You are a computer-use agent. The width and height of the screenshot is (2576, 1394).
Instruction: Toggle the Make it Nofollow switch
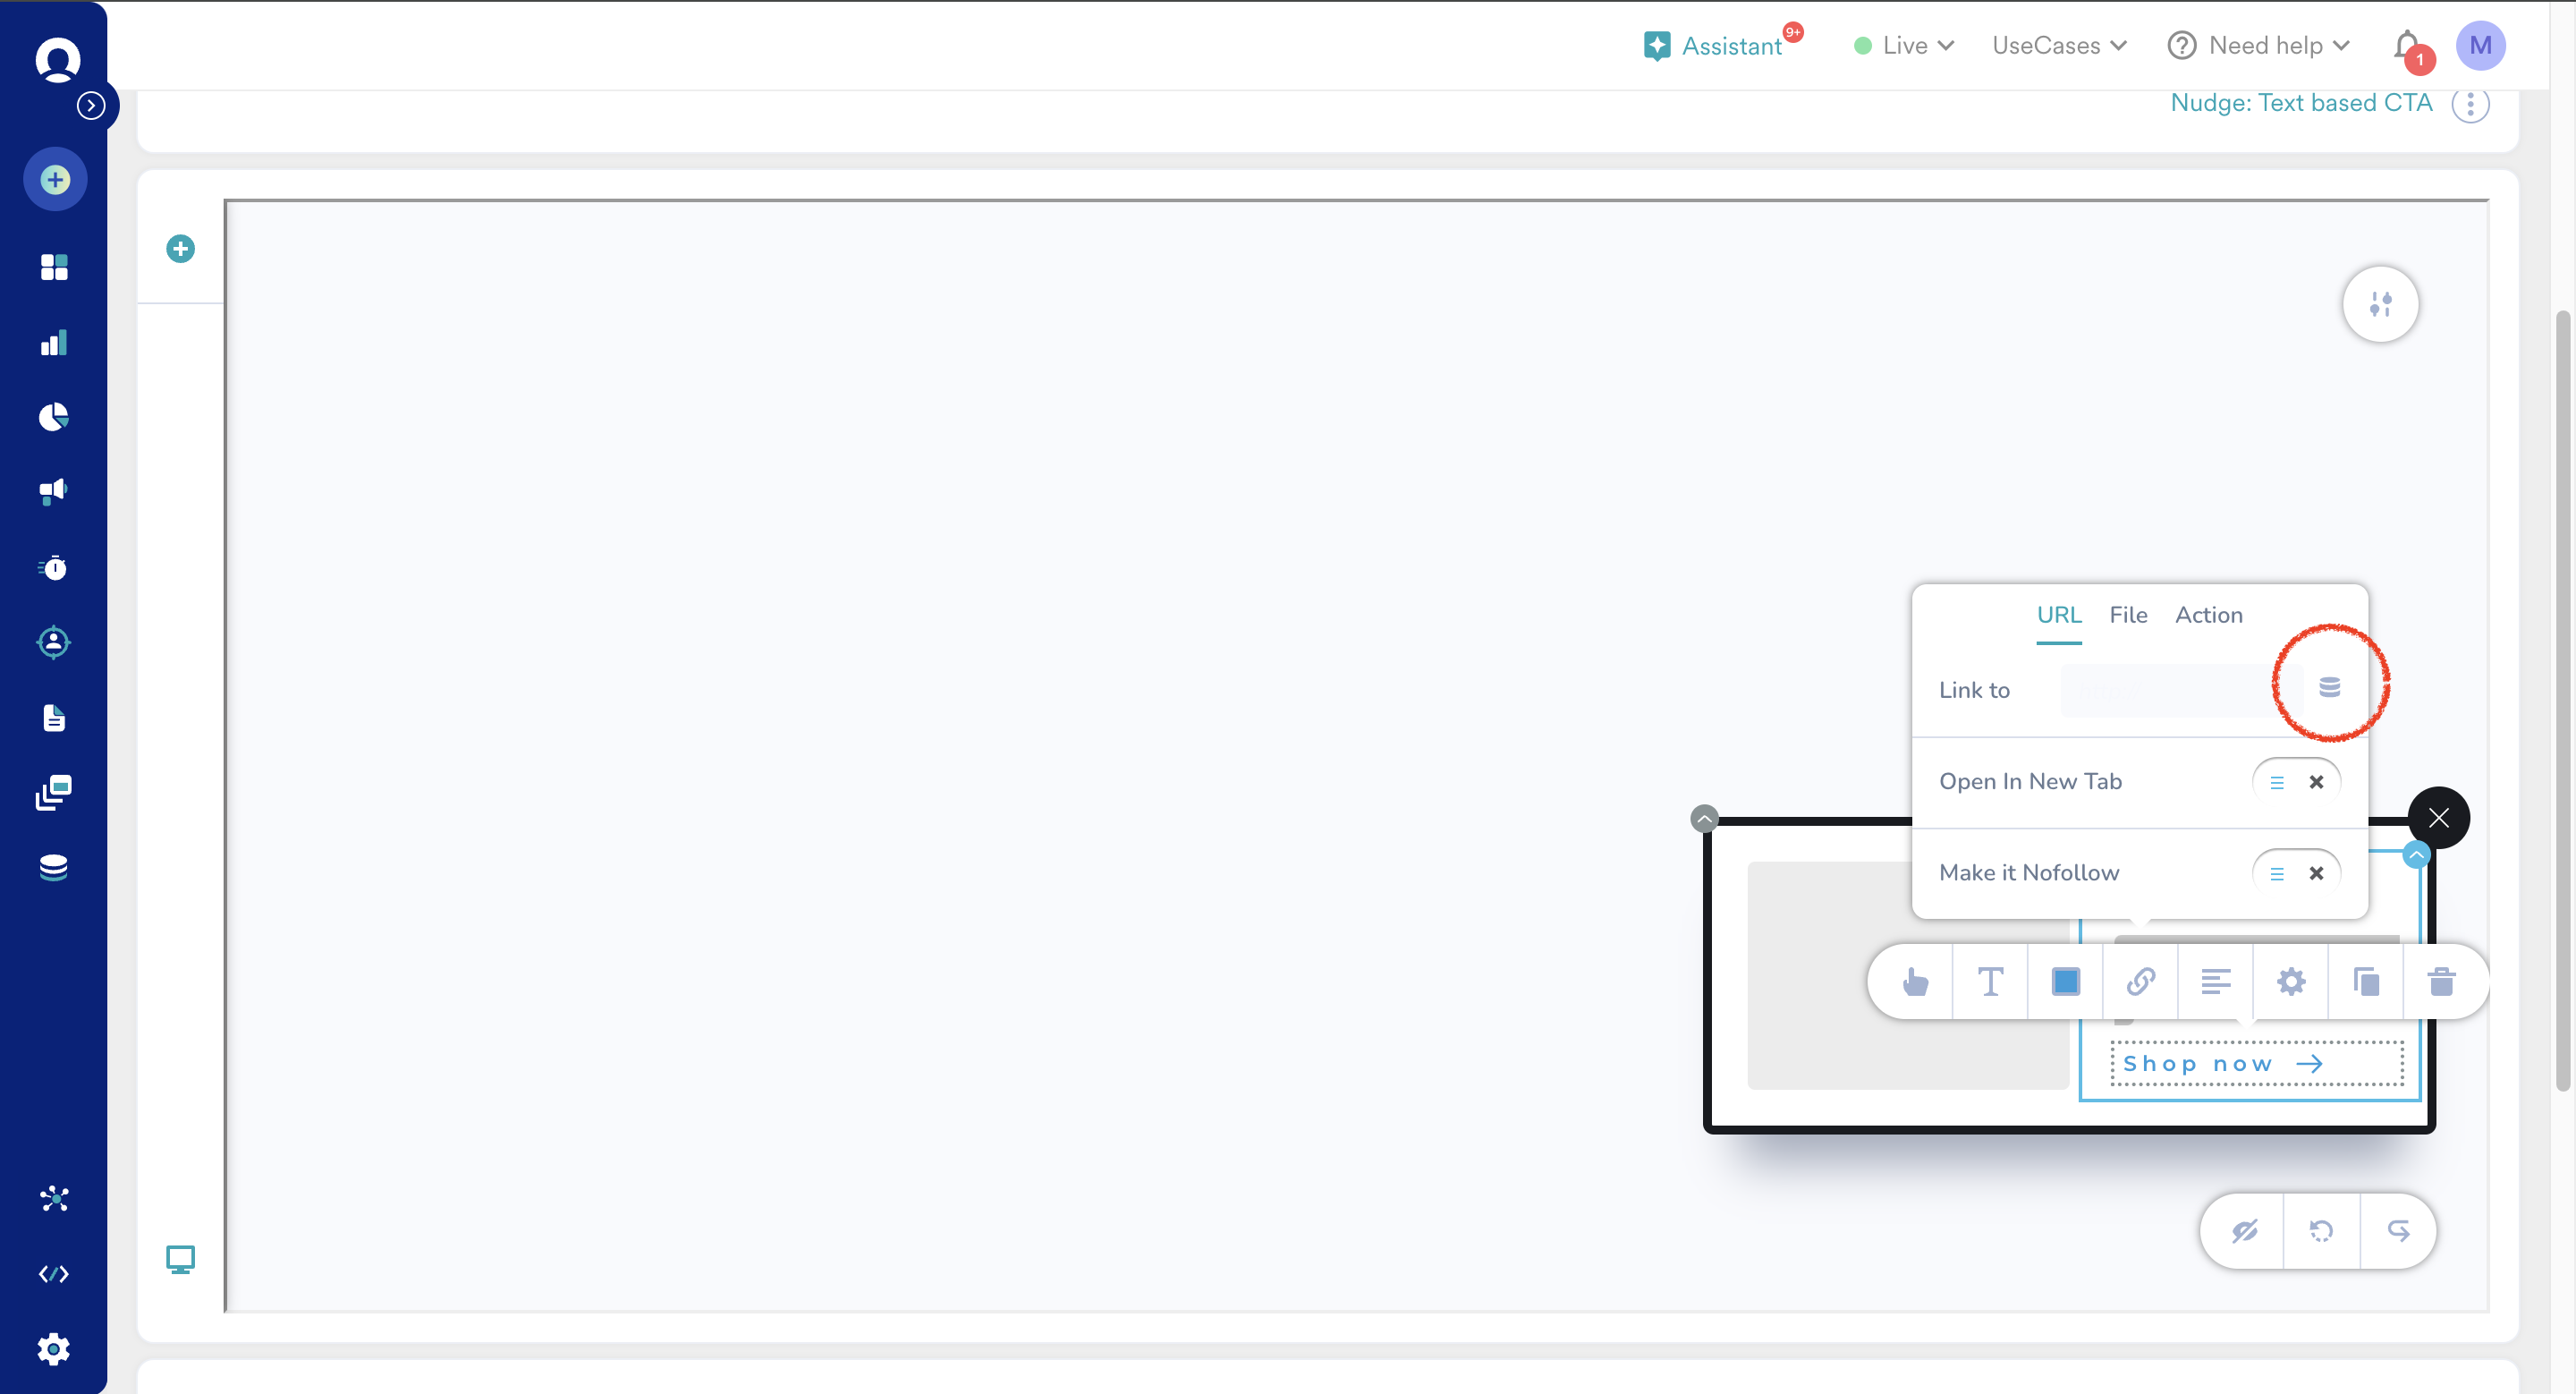[x=2295, y=873]
